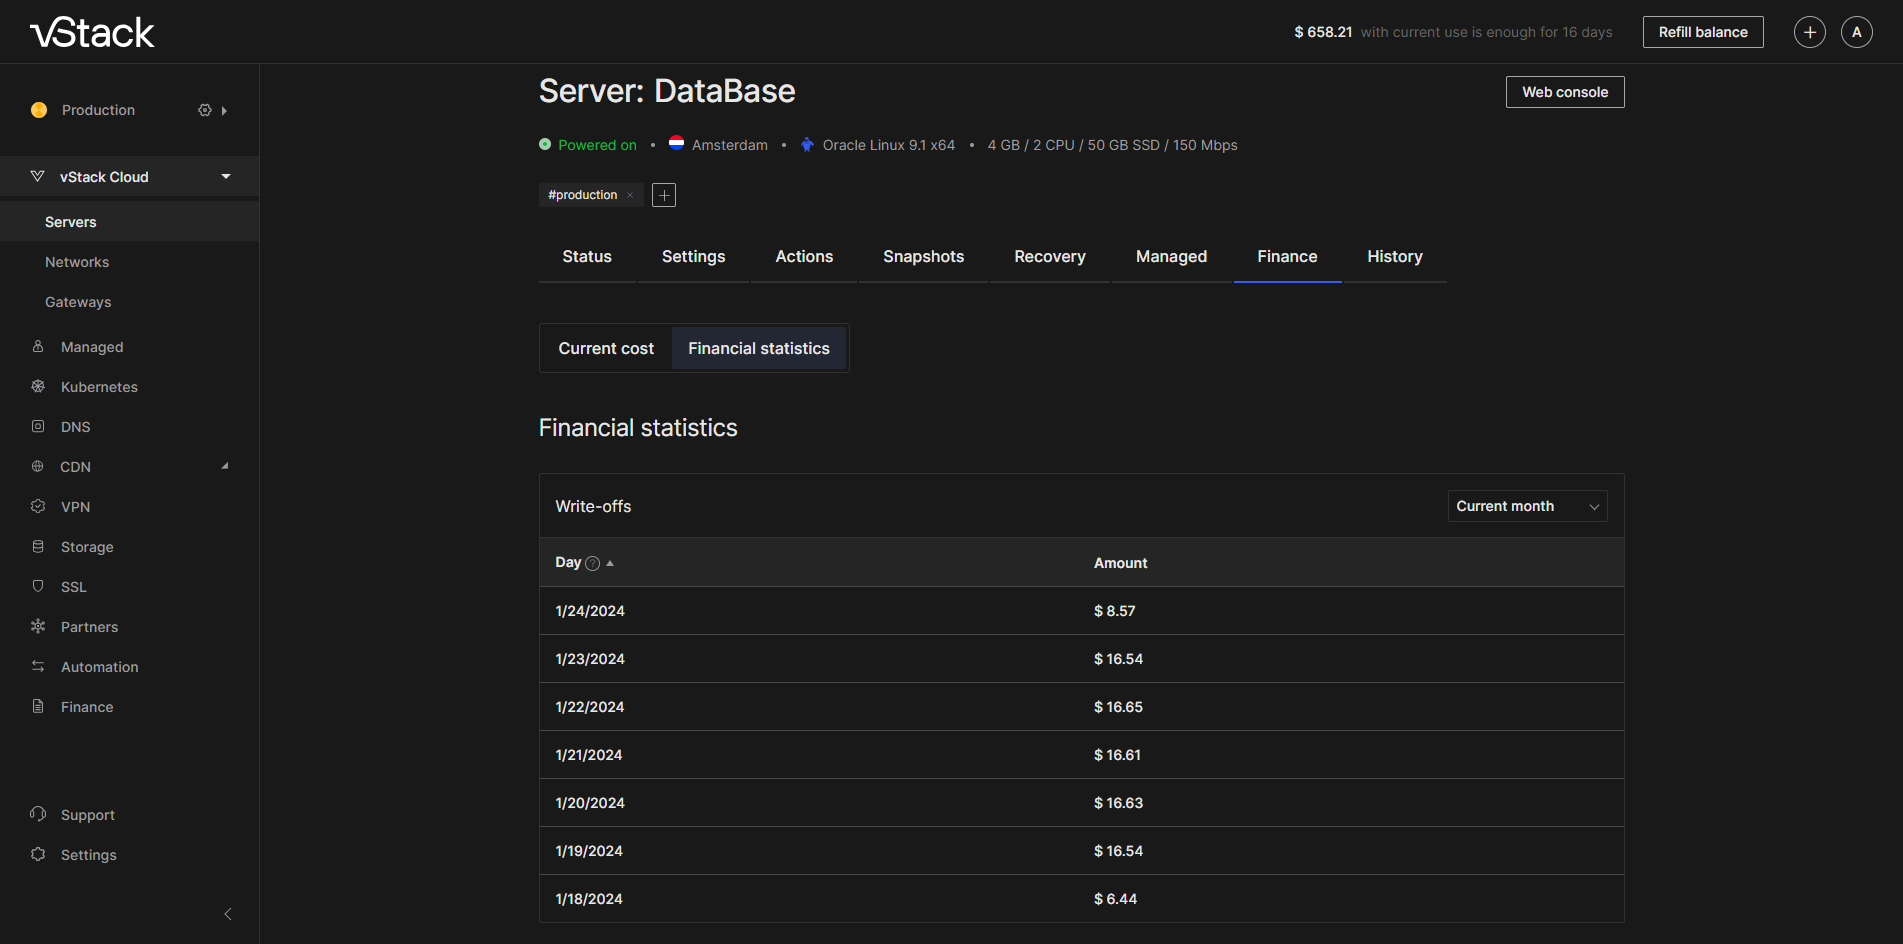Click Kubernetes sidebar icon
The image size is (1903, 944).
point(38,386)
